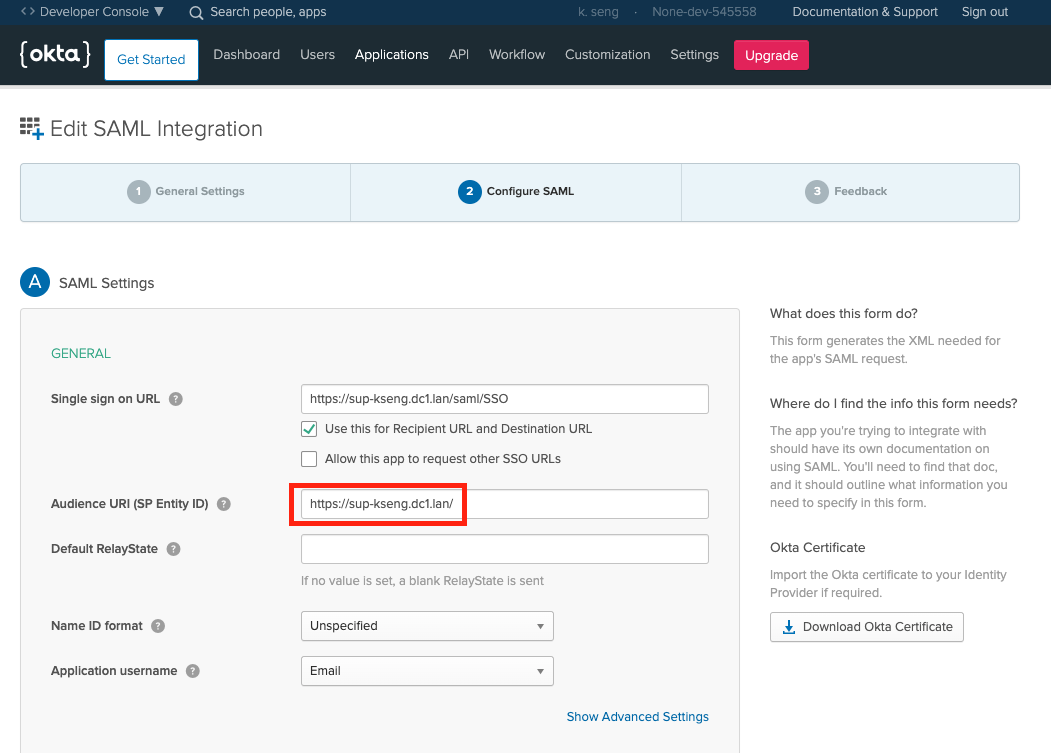This screenshot has height=753, width=1051.
Task: Click the Edit SAML Integration app grid icon
Action: coord(32,128)
